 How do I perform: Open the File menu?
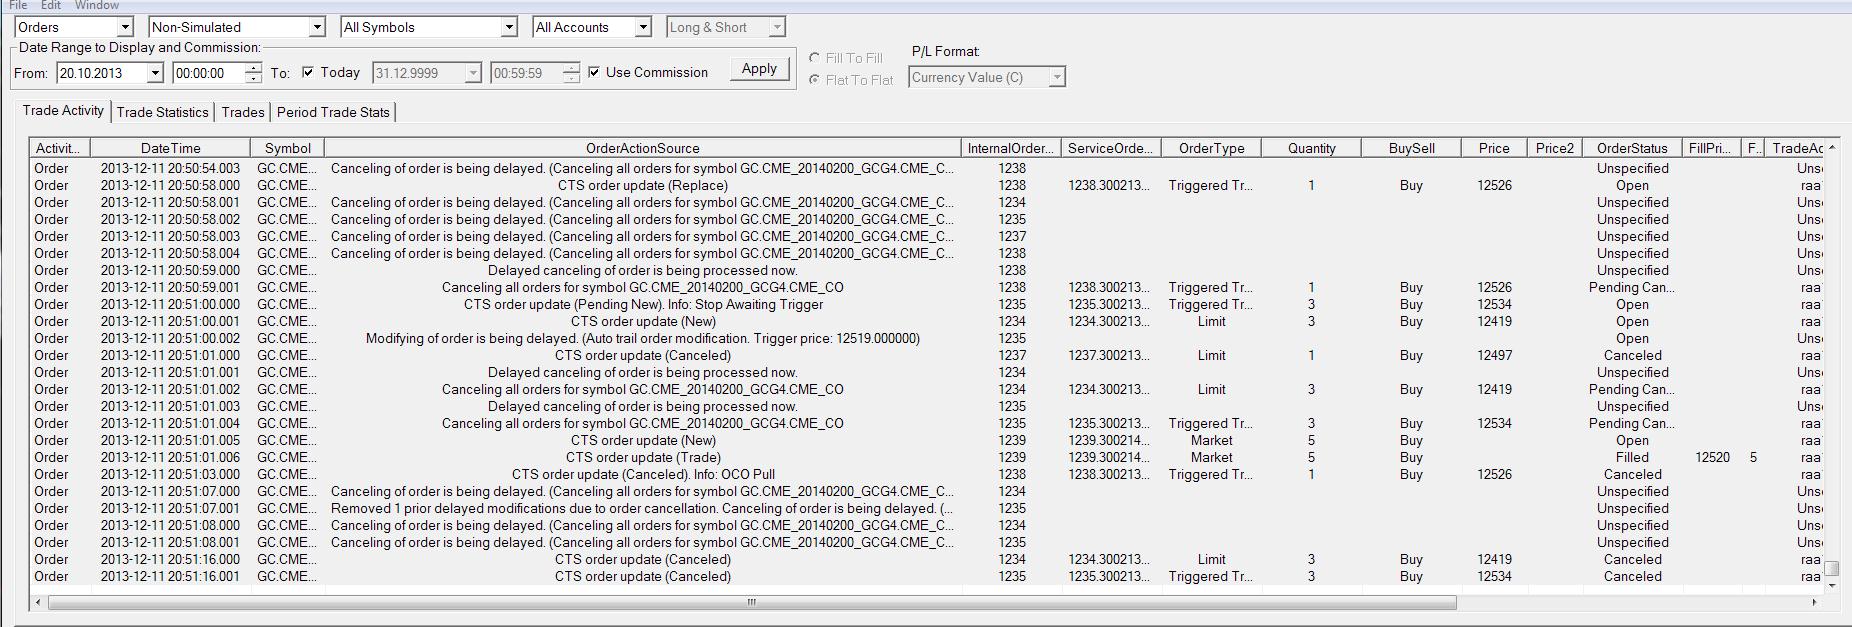click(x=18, y=5)
